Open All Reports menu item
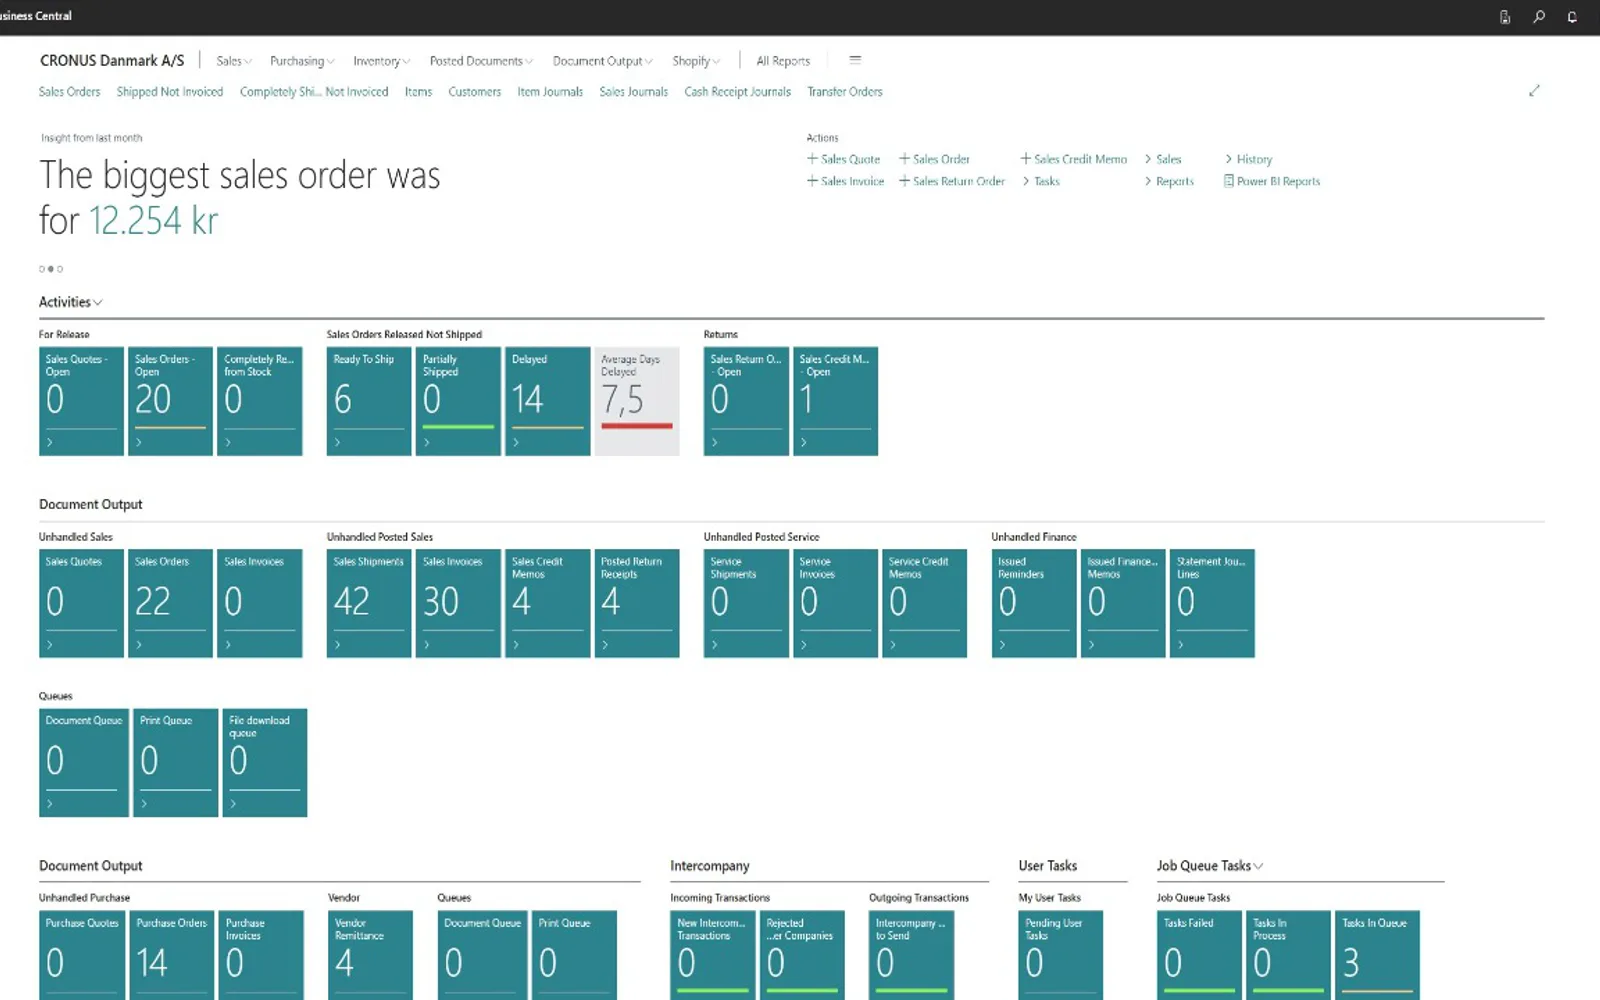Viewport: 1600px width, 1000px height. pyautogui.click(x=783, y=61)
